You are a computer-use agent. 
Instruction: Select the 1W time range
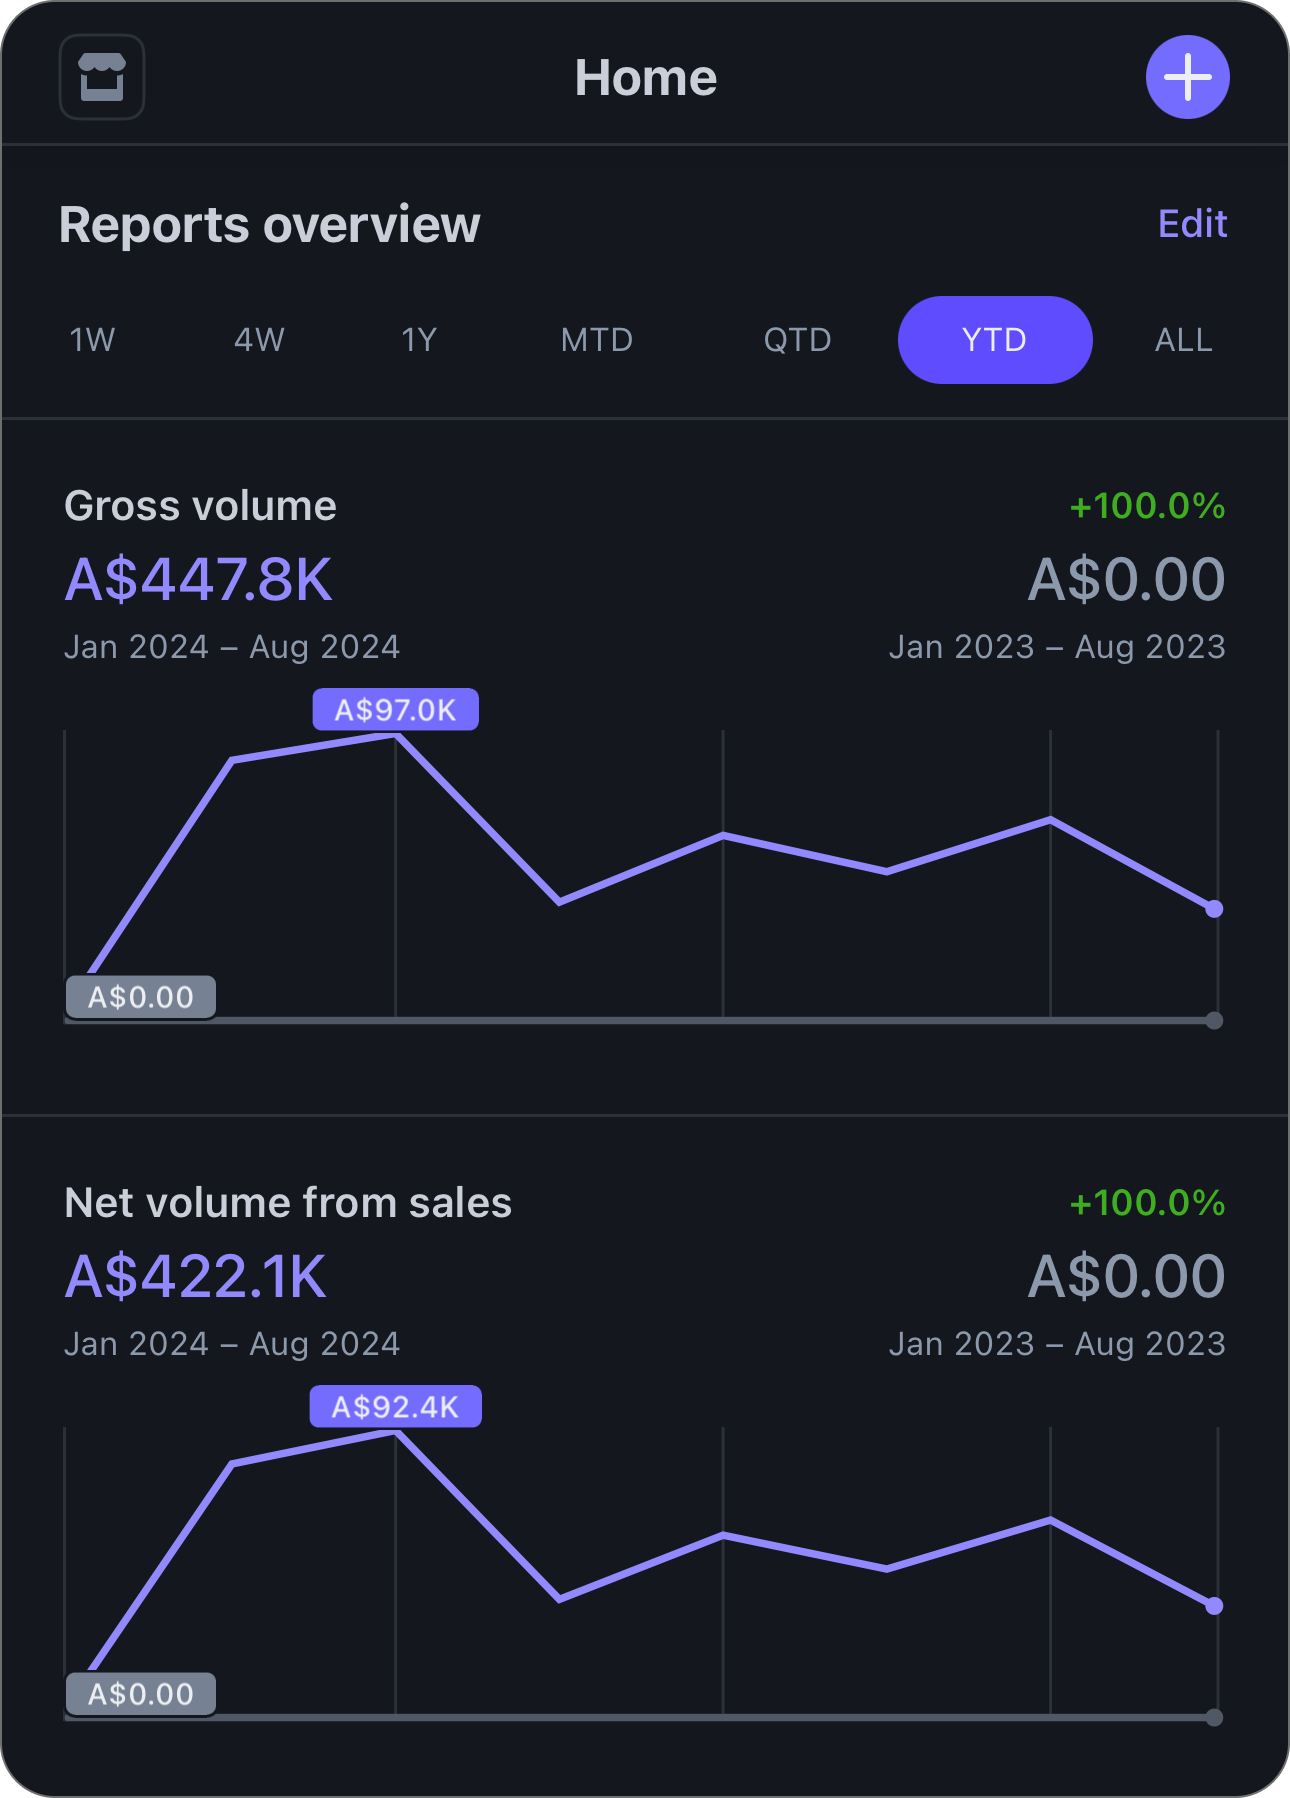pos(92,340)
